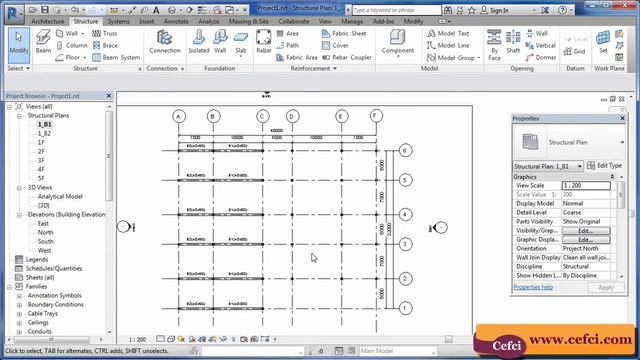This screenshot has width=640, height=360.
Task: Choose the Beam tool
Action: (x=43, y=42)
